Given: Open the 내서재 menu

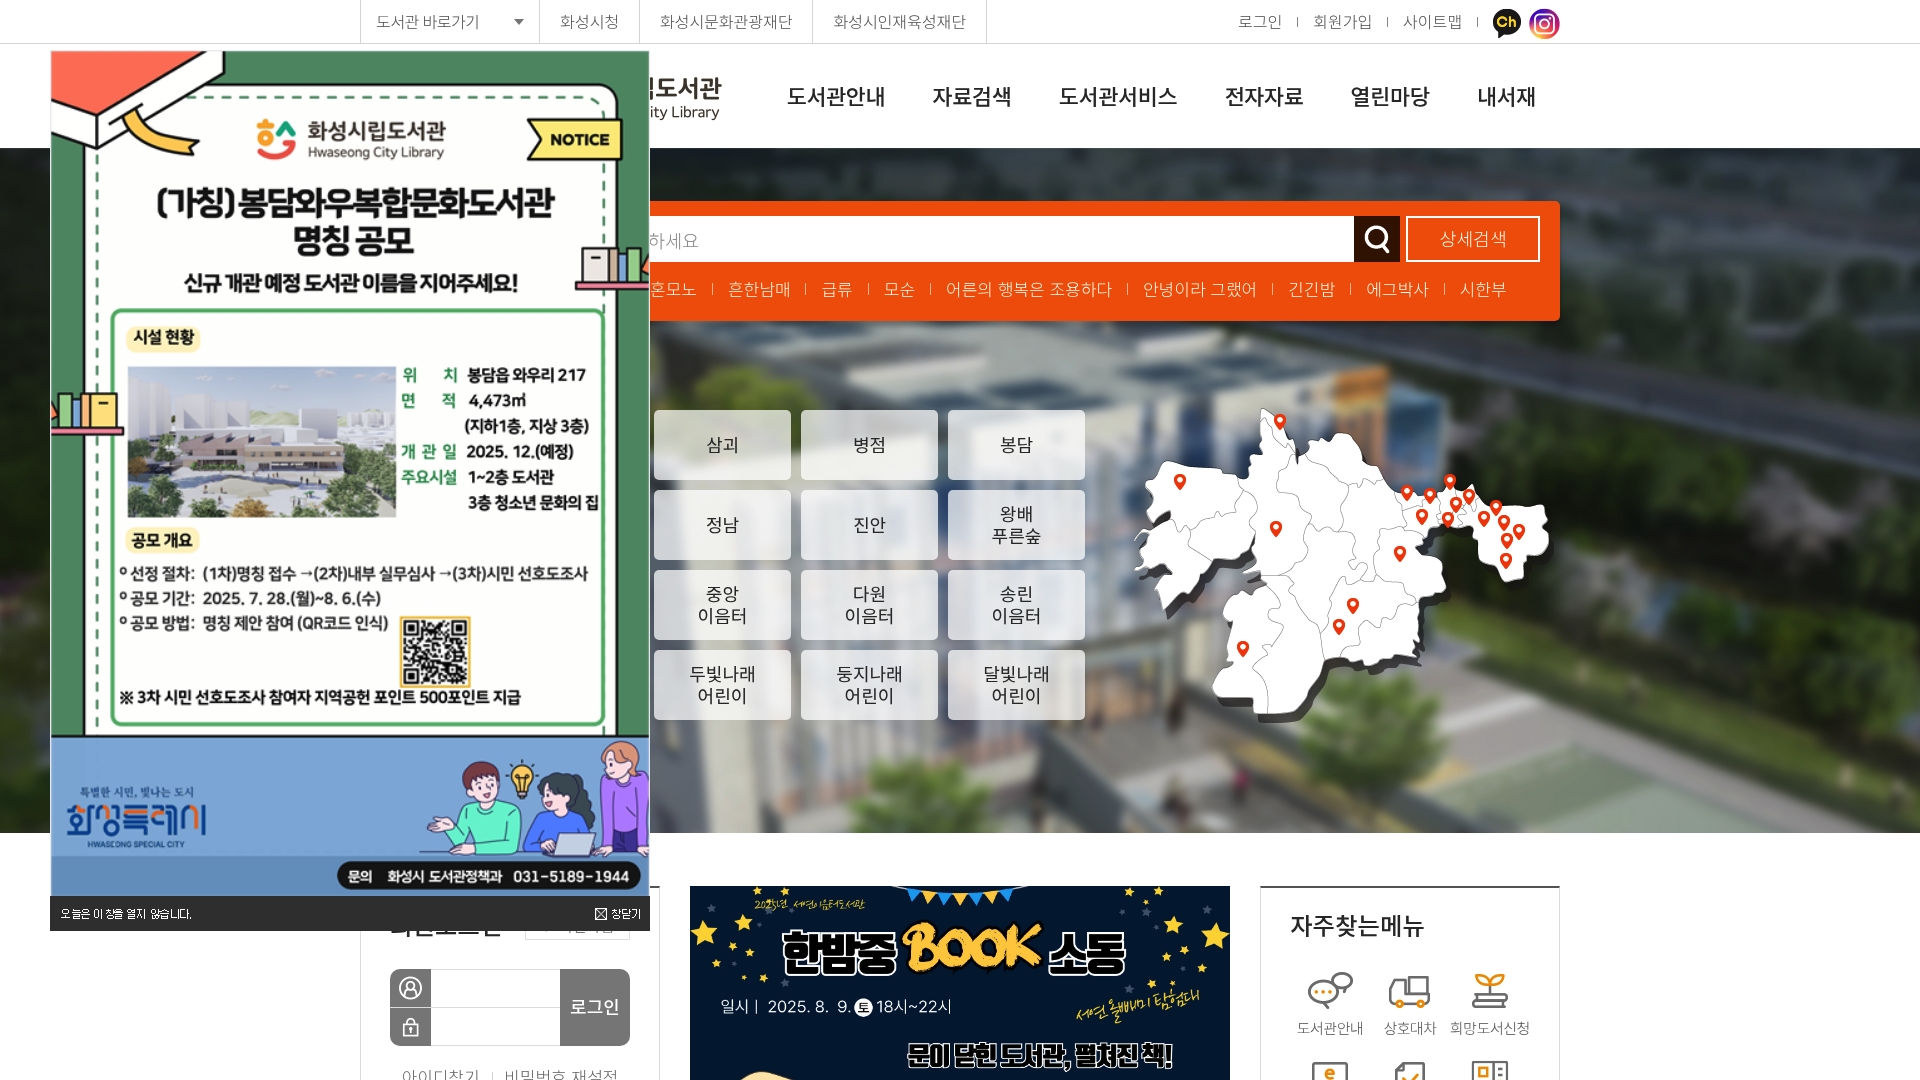Looking at the screenshot, I should 1507,97.
